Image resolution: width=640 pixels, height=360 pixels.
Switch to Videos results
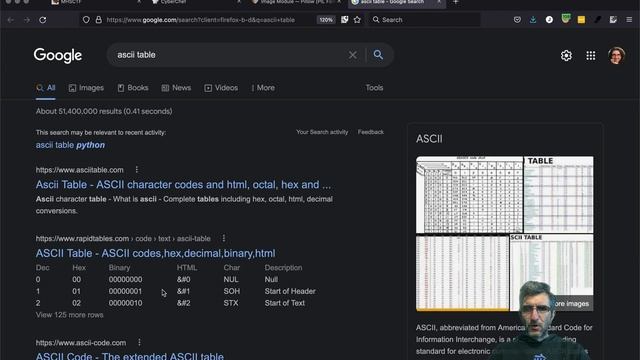(221, 88)
